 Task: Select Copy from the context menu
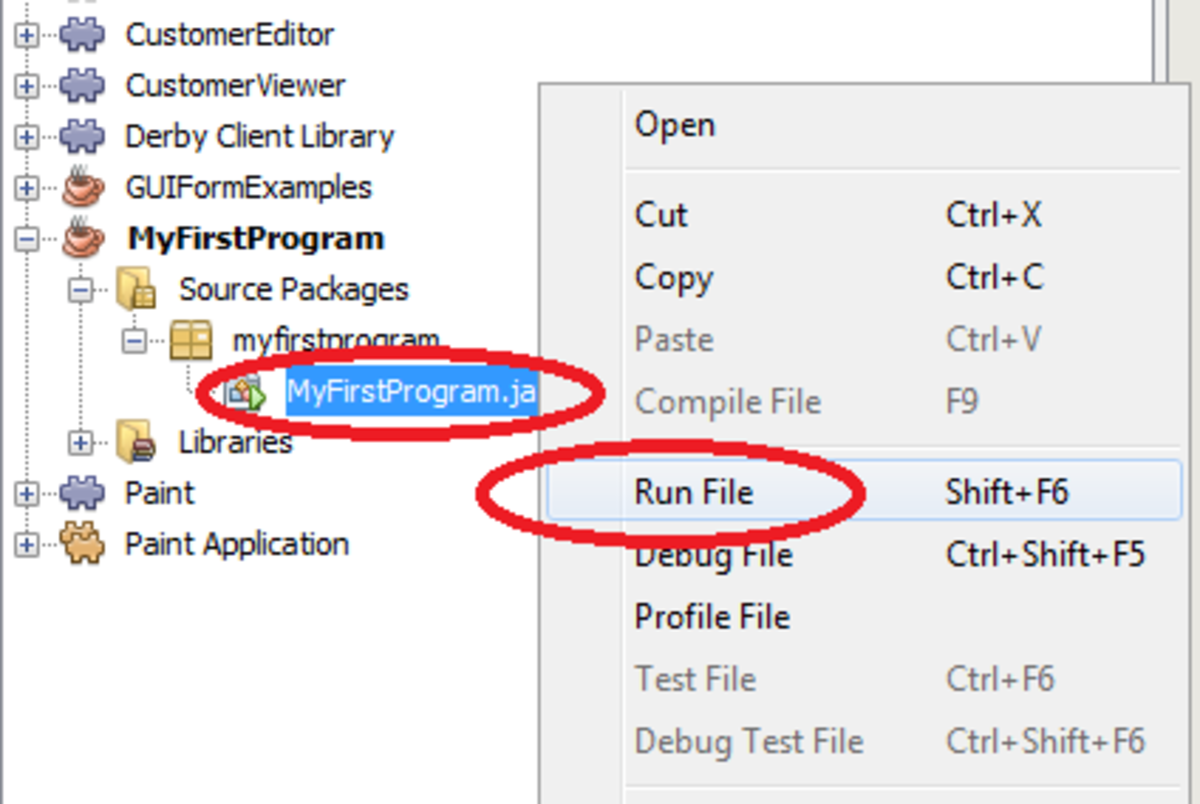click(673, 278)
